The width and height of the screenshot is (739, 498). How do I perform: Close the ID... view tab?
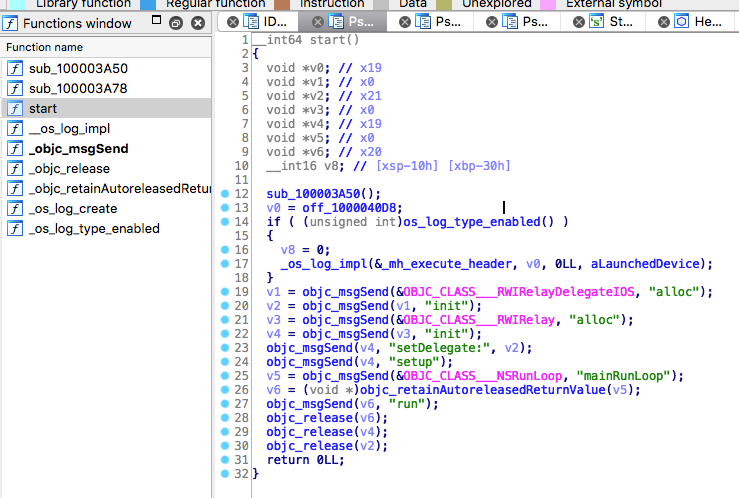click(x=232, y=22)
